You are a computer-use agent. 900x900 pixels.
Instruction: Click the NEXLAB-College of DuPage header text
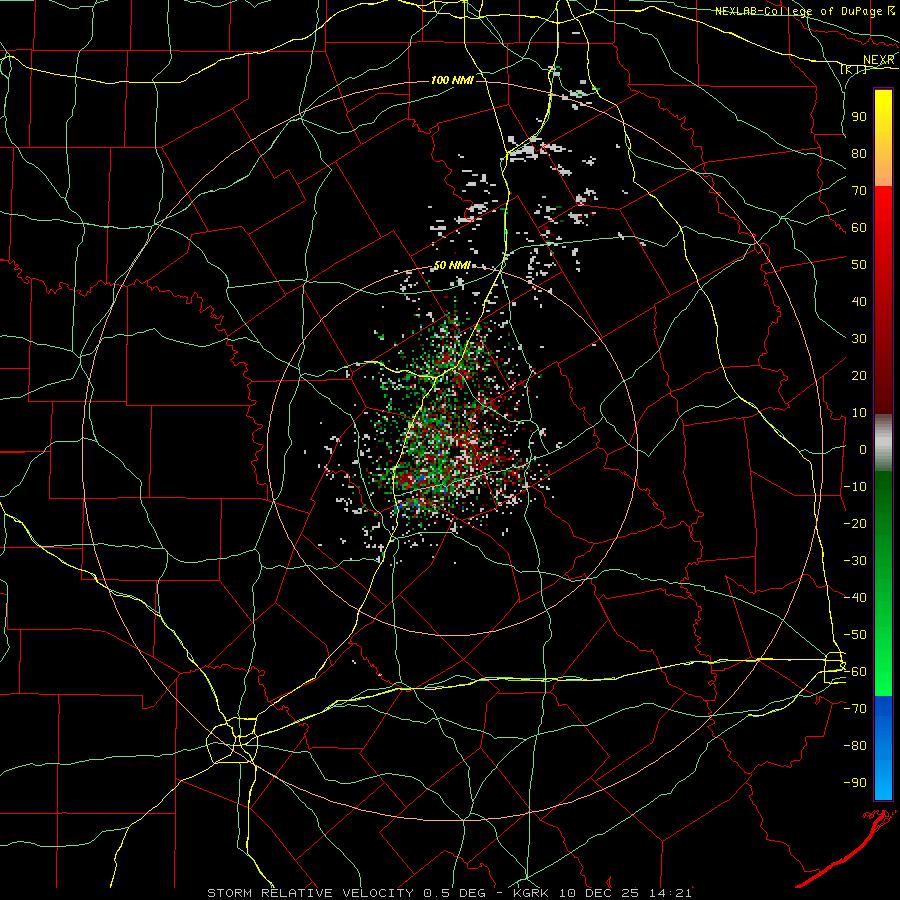[x=799, y=11]
